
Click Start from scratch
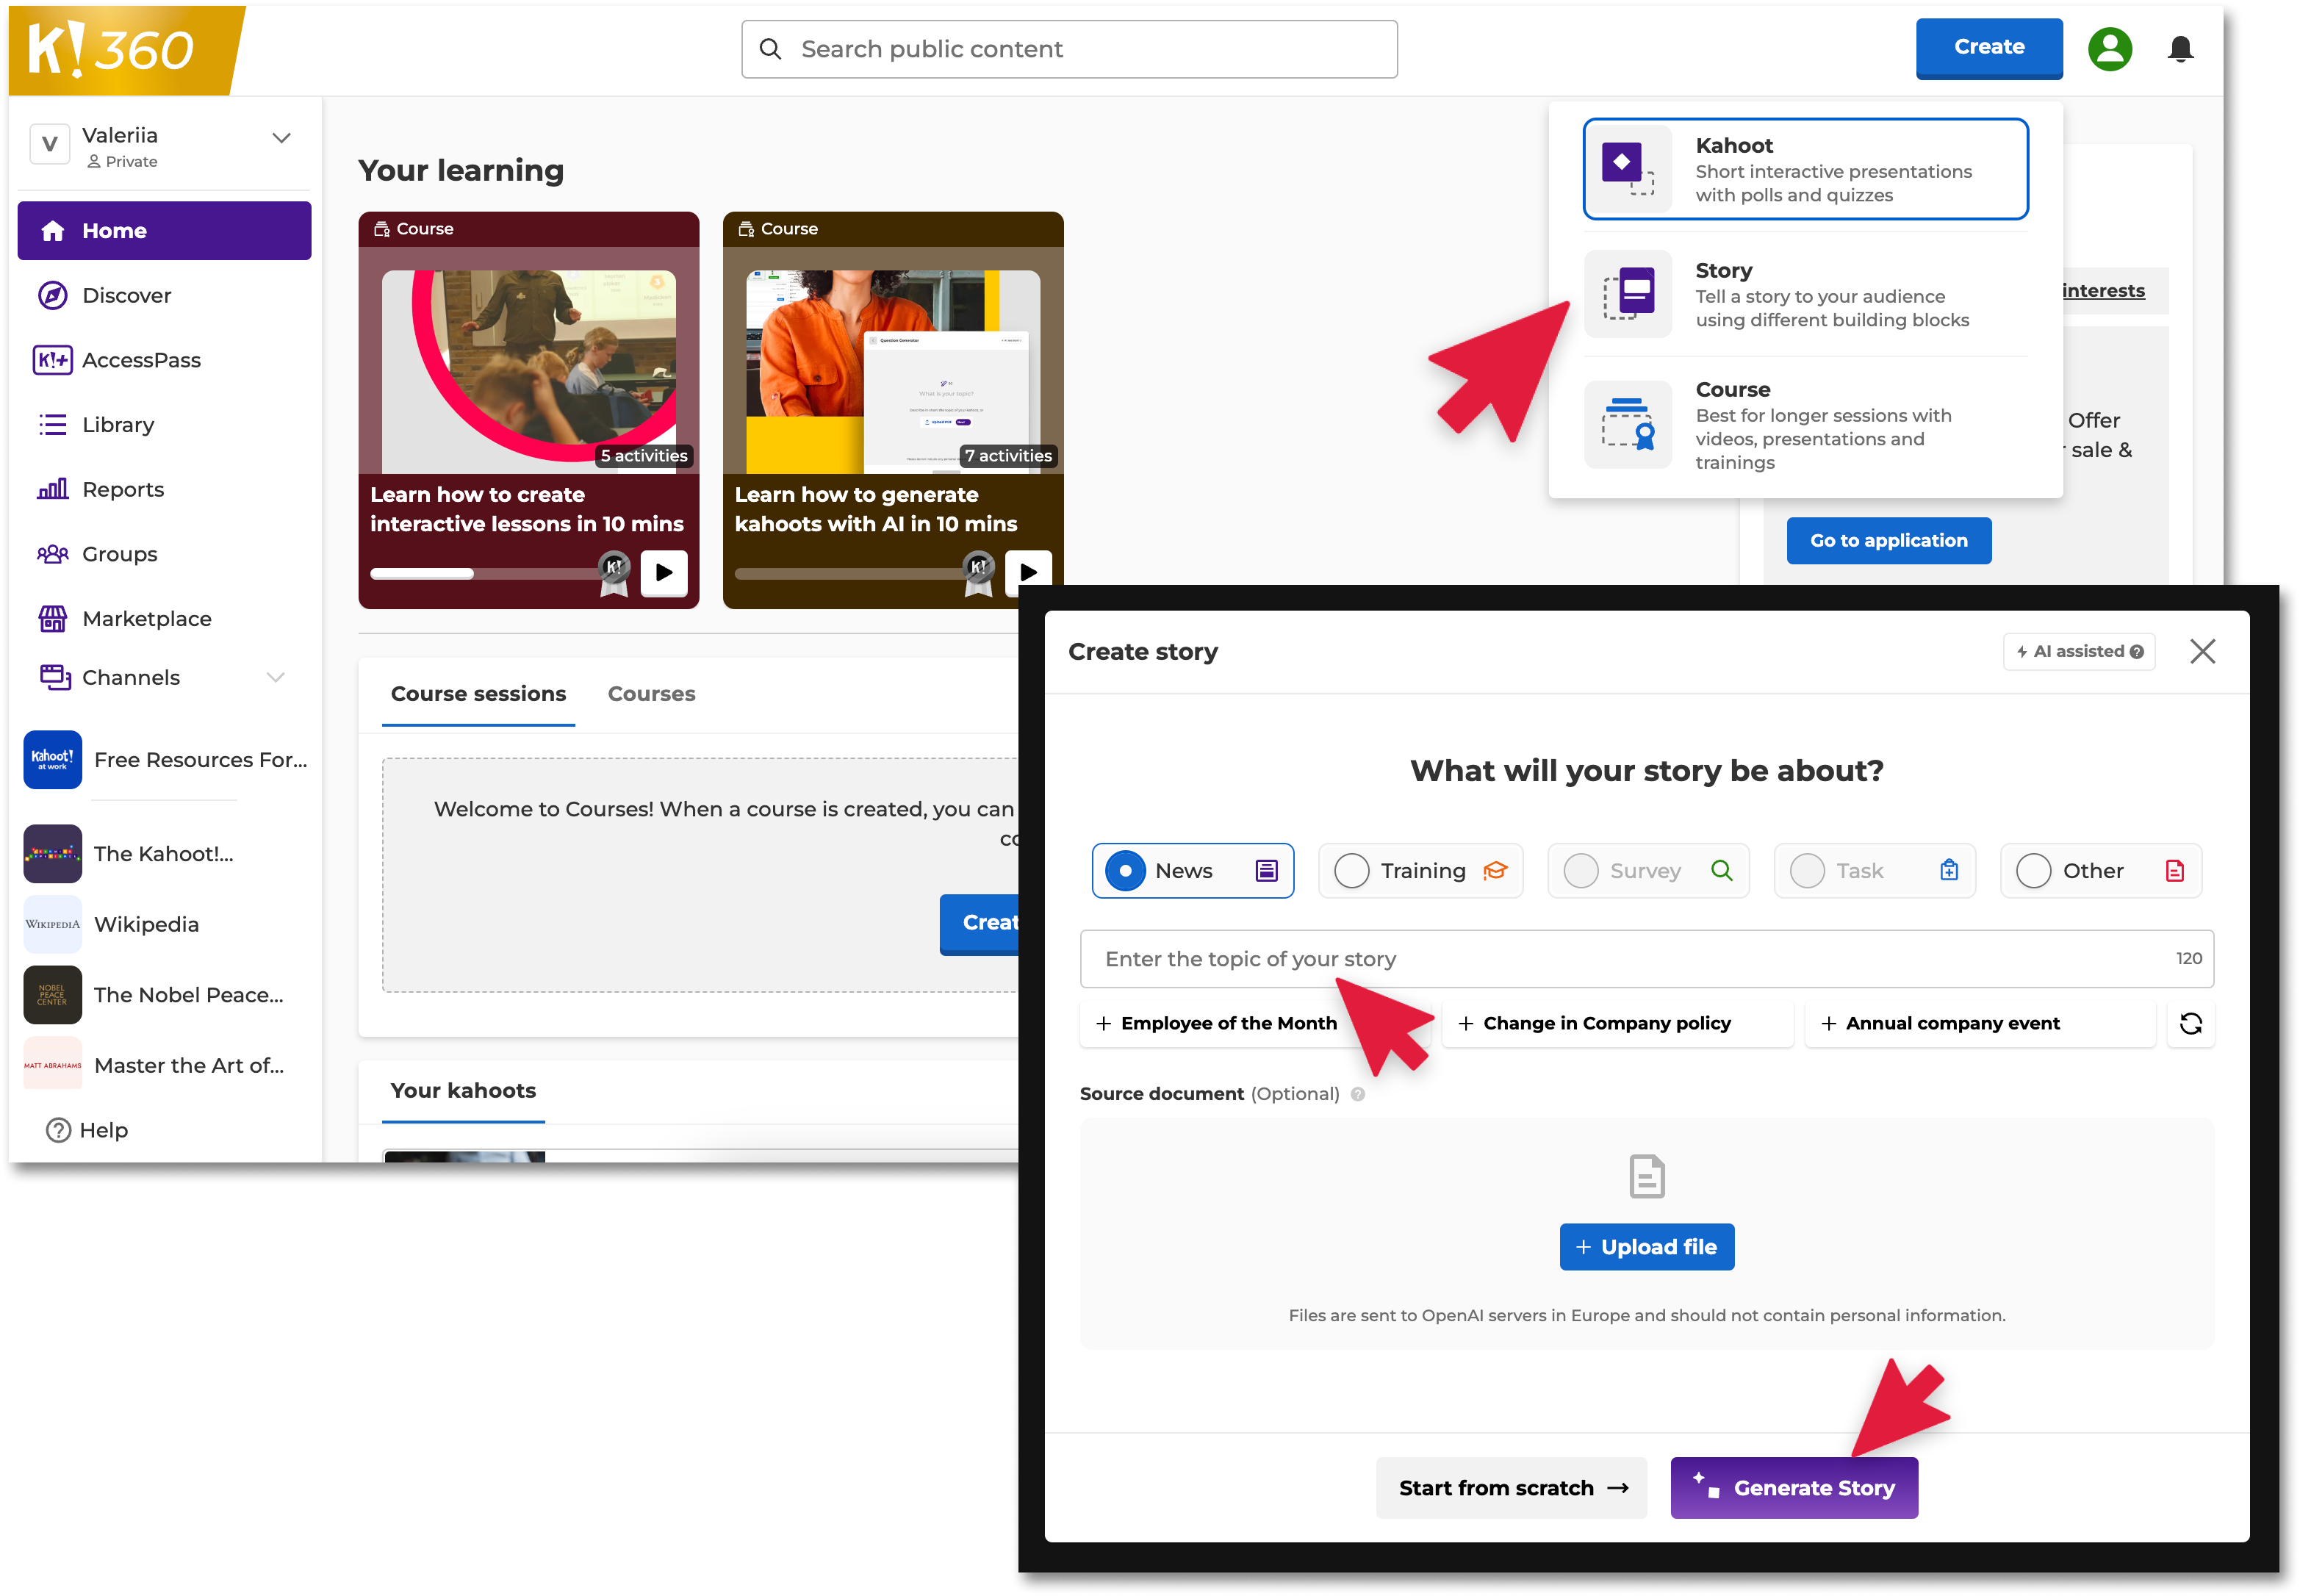[1510, 1488]
